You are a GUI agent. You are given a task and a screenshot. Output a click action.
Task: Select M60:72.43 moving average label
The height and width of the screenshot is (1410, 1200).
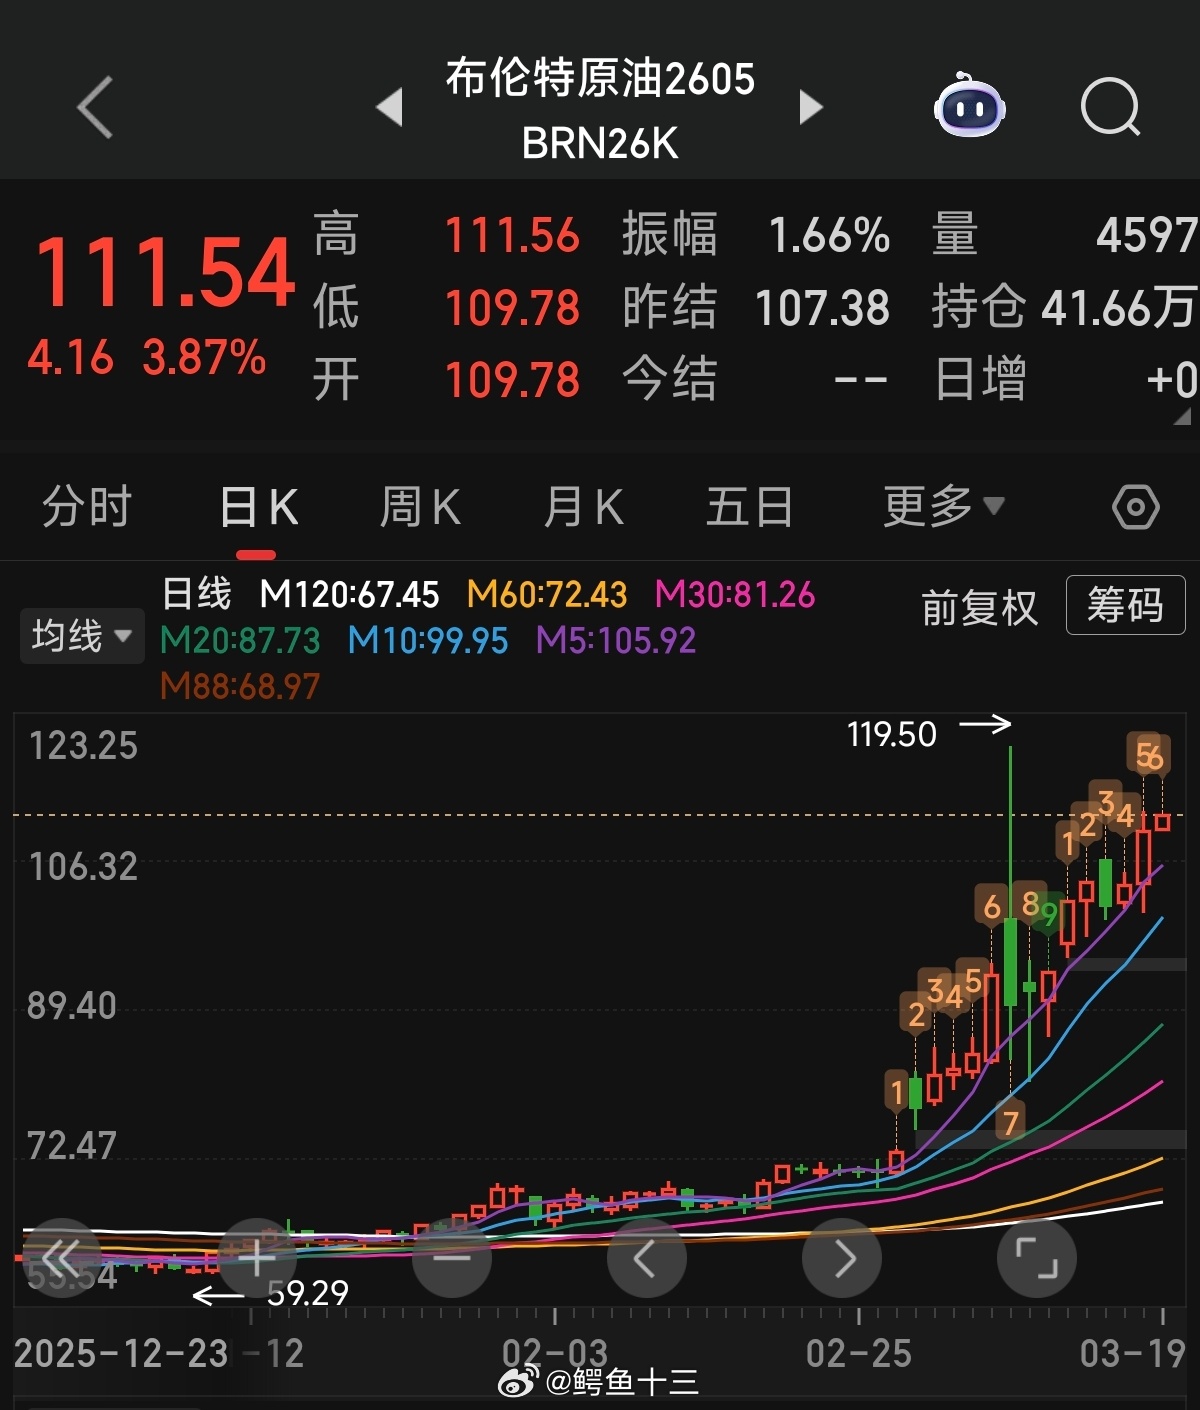click(547, 595)
